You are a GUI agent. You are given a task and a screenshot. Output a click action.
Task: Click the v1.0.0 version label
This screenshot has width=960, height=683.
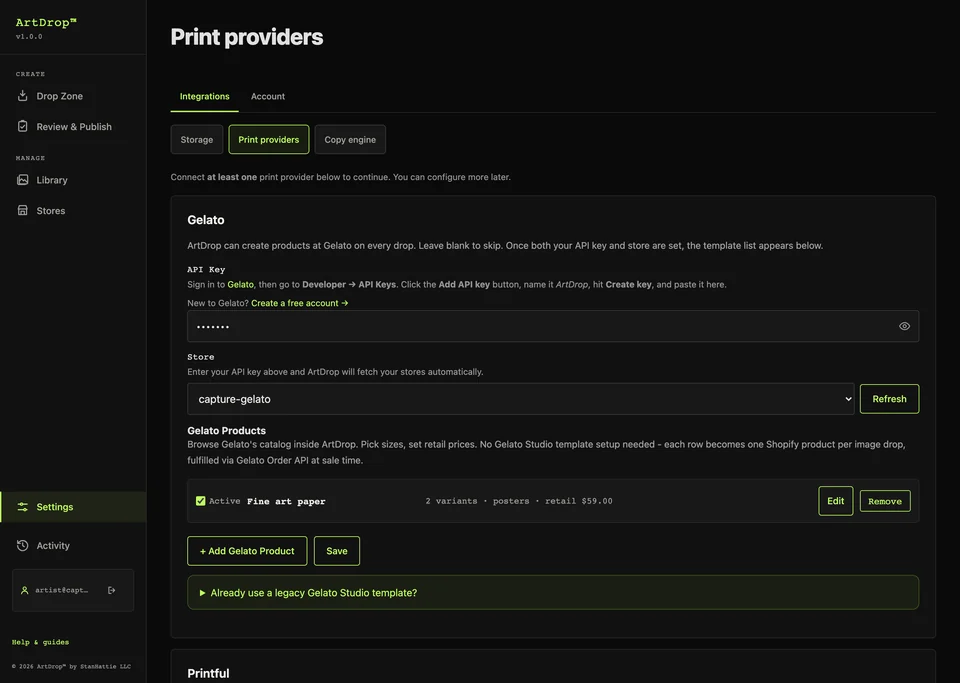click(x=29, y=37)
